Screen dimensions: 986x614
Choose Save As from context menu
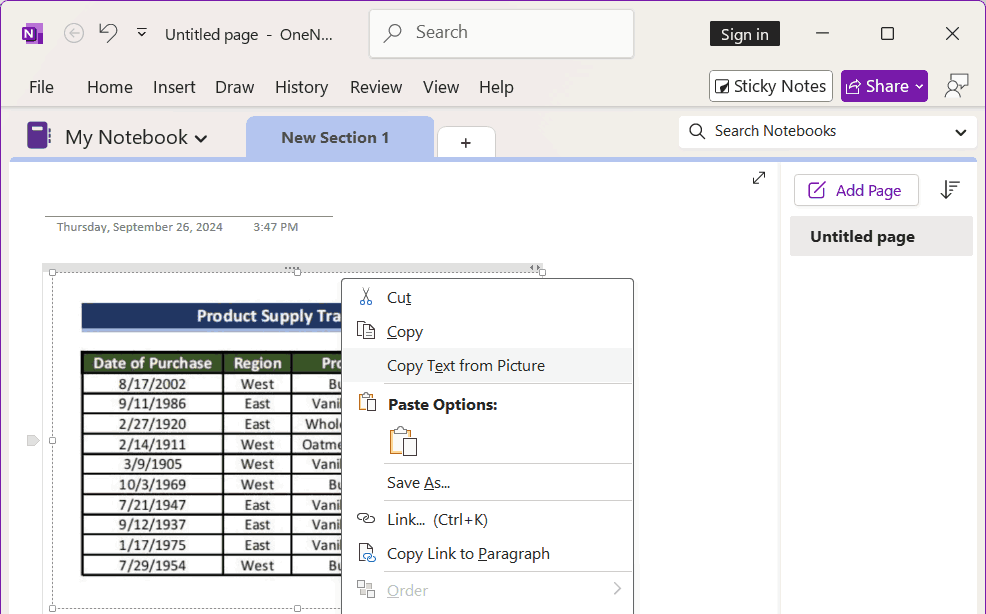(x=418, y=483)
